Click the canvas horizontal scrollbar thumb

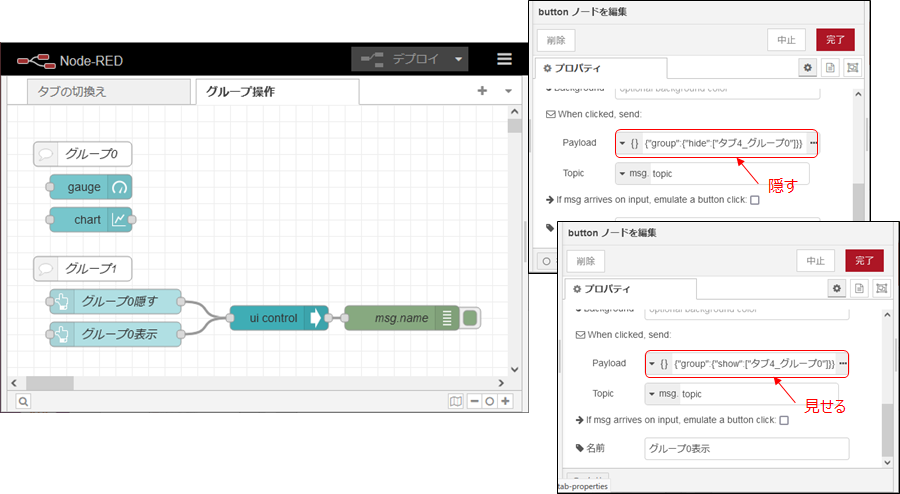50,382
